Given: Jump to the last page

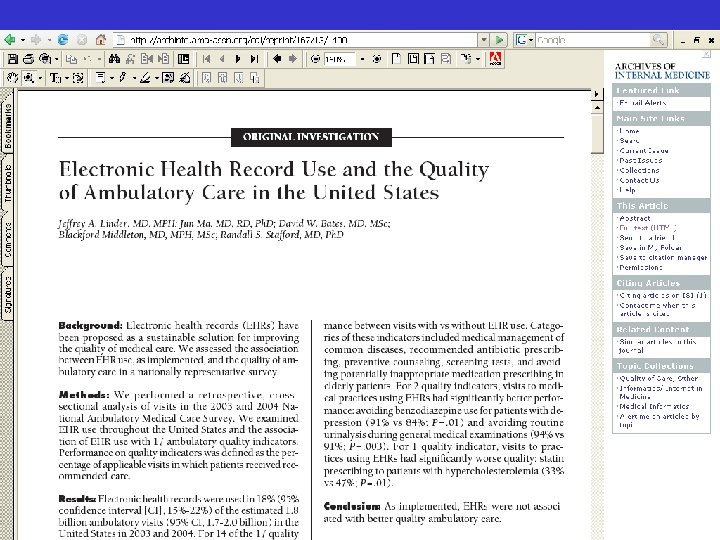Looking at the screenshot, I should pos(254,59).
